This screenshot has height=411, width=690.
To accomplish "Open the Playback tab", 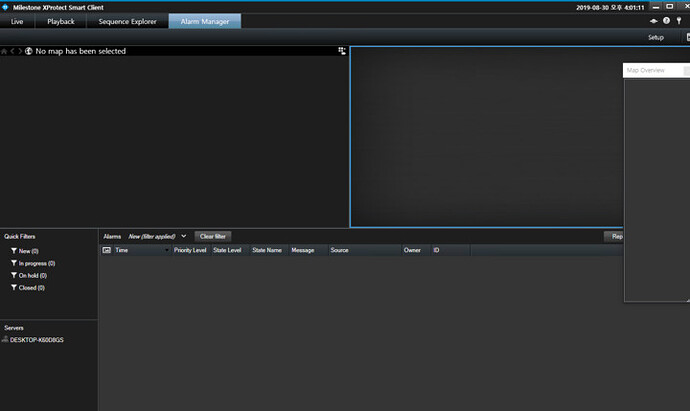I will (61, 21).
